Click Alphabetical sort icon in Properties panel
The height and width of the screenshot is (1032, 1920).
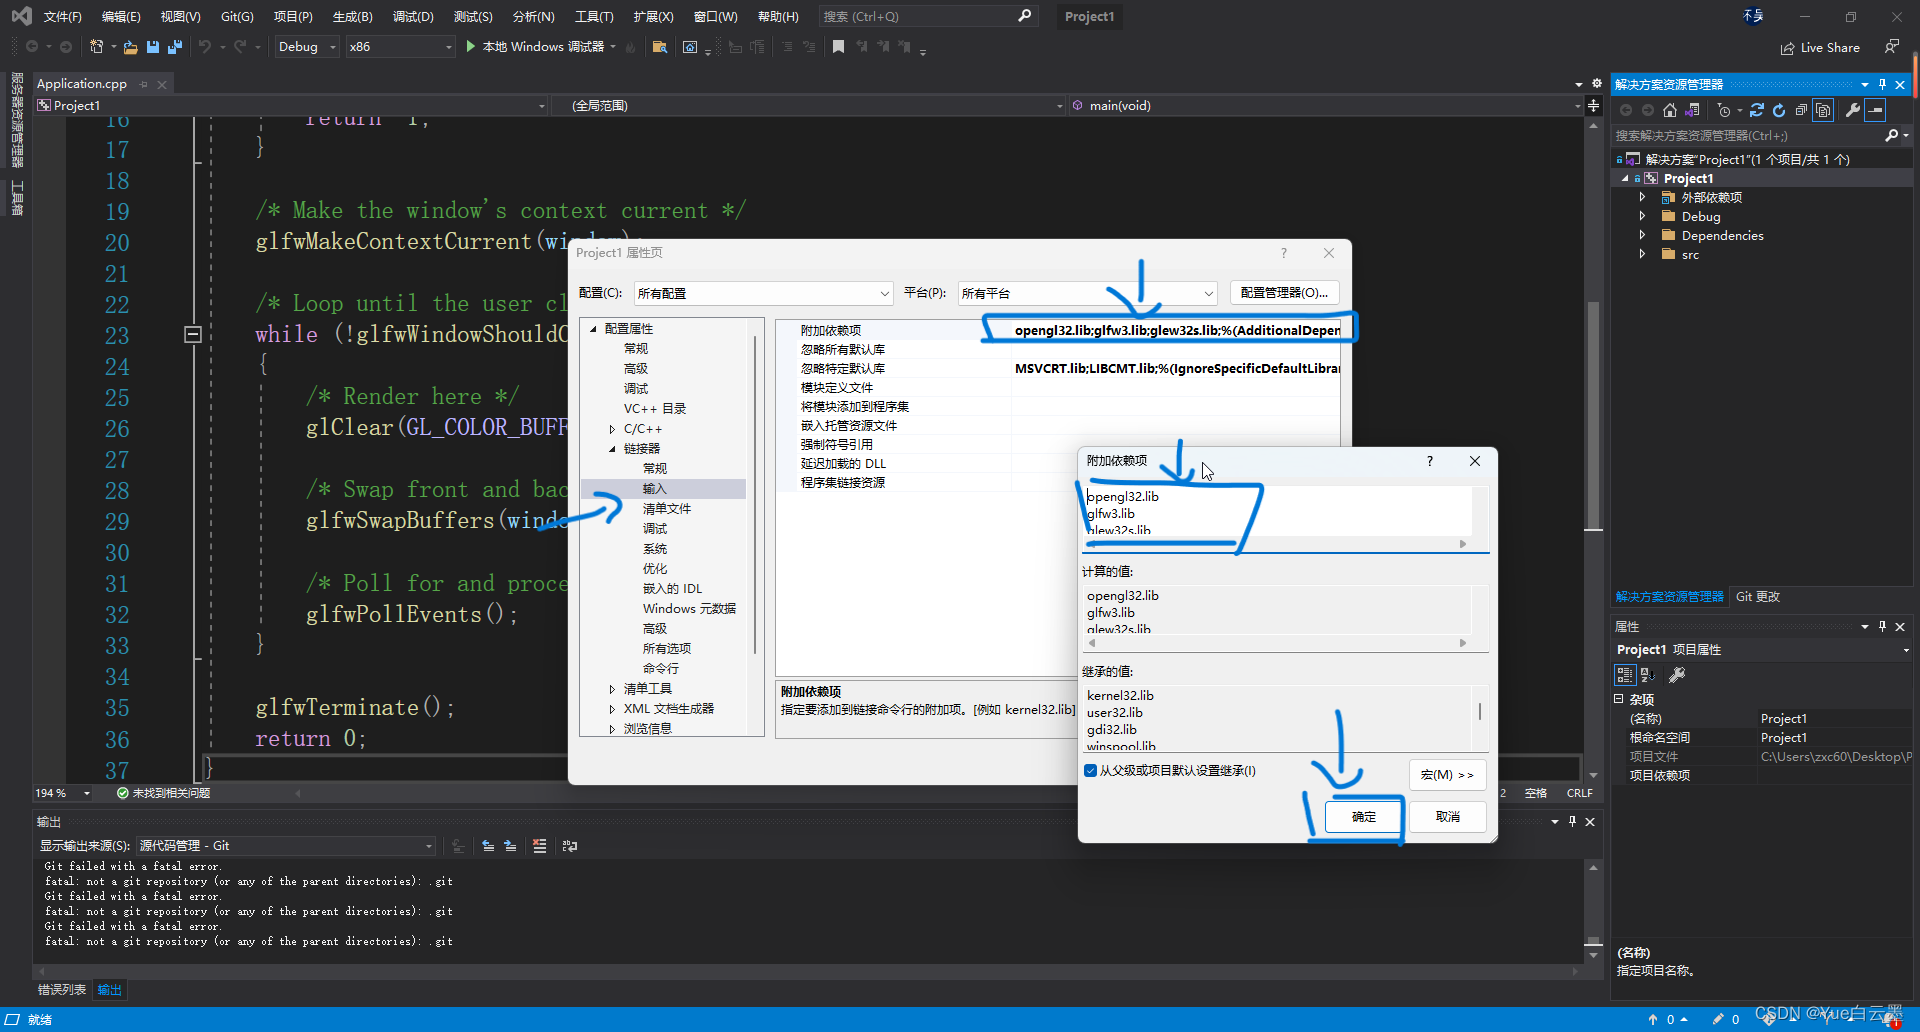pos(1648,675)
